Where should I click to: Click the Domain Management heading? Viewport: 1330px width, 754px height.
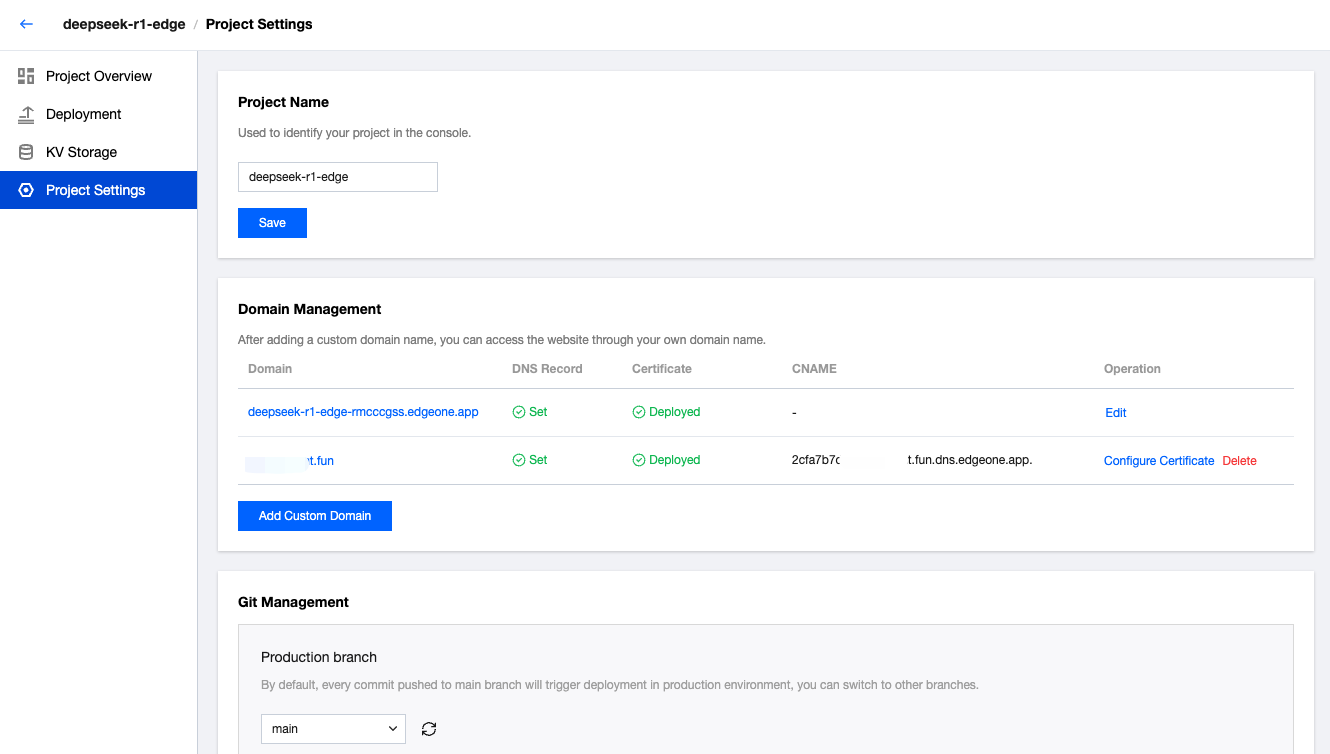tap(310, 309)
